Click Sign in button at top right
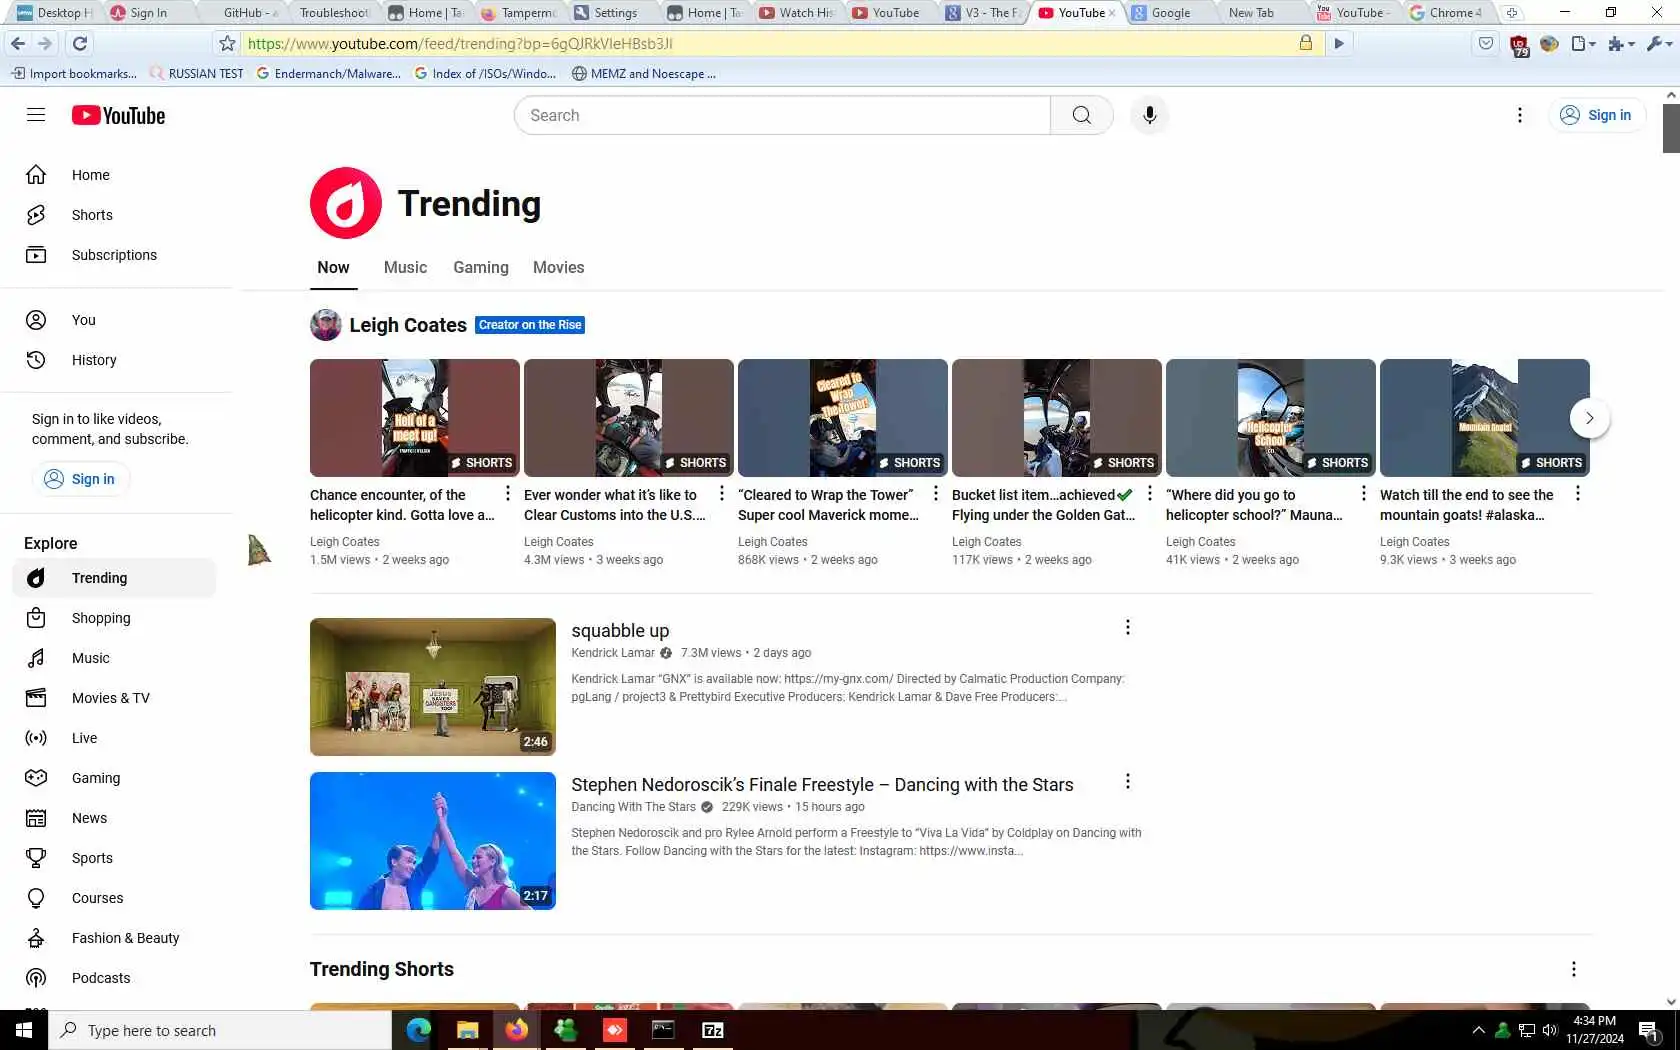The height and width of the screenshot is (1050, 1680). coord(1596,115)
